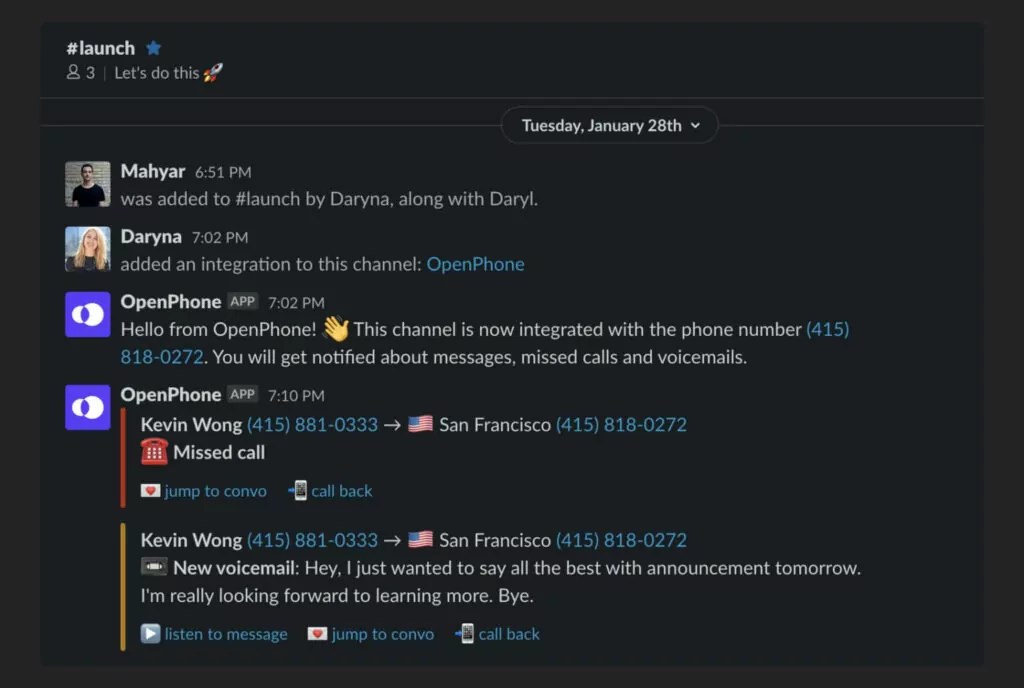Click the US flag icon in missed call entry
1024x688 pixels.
point(420,424)
